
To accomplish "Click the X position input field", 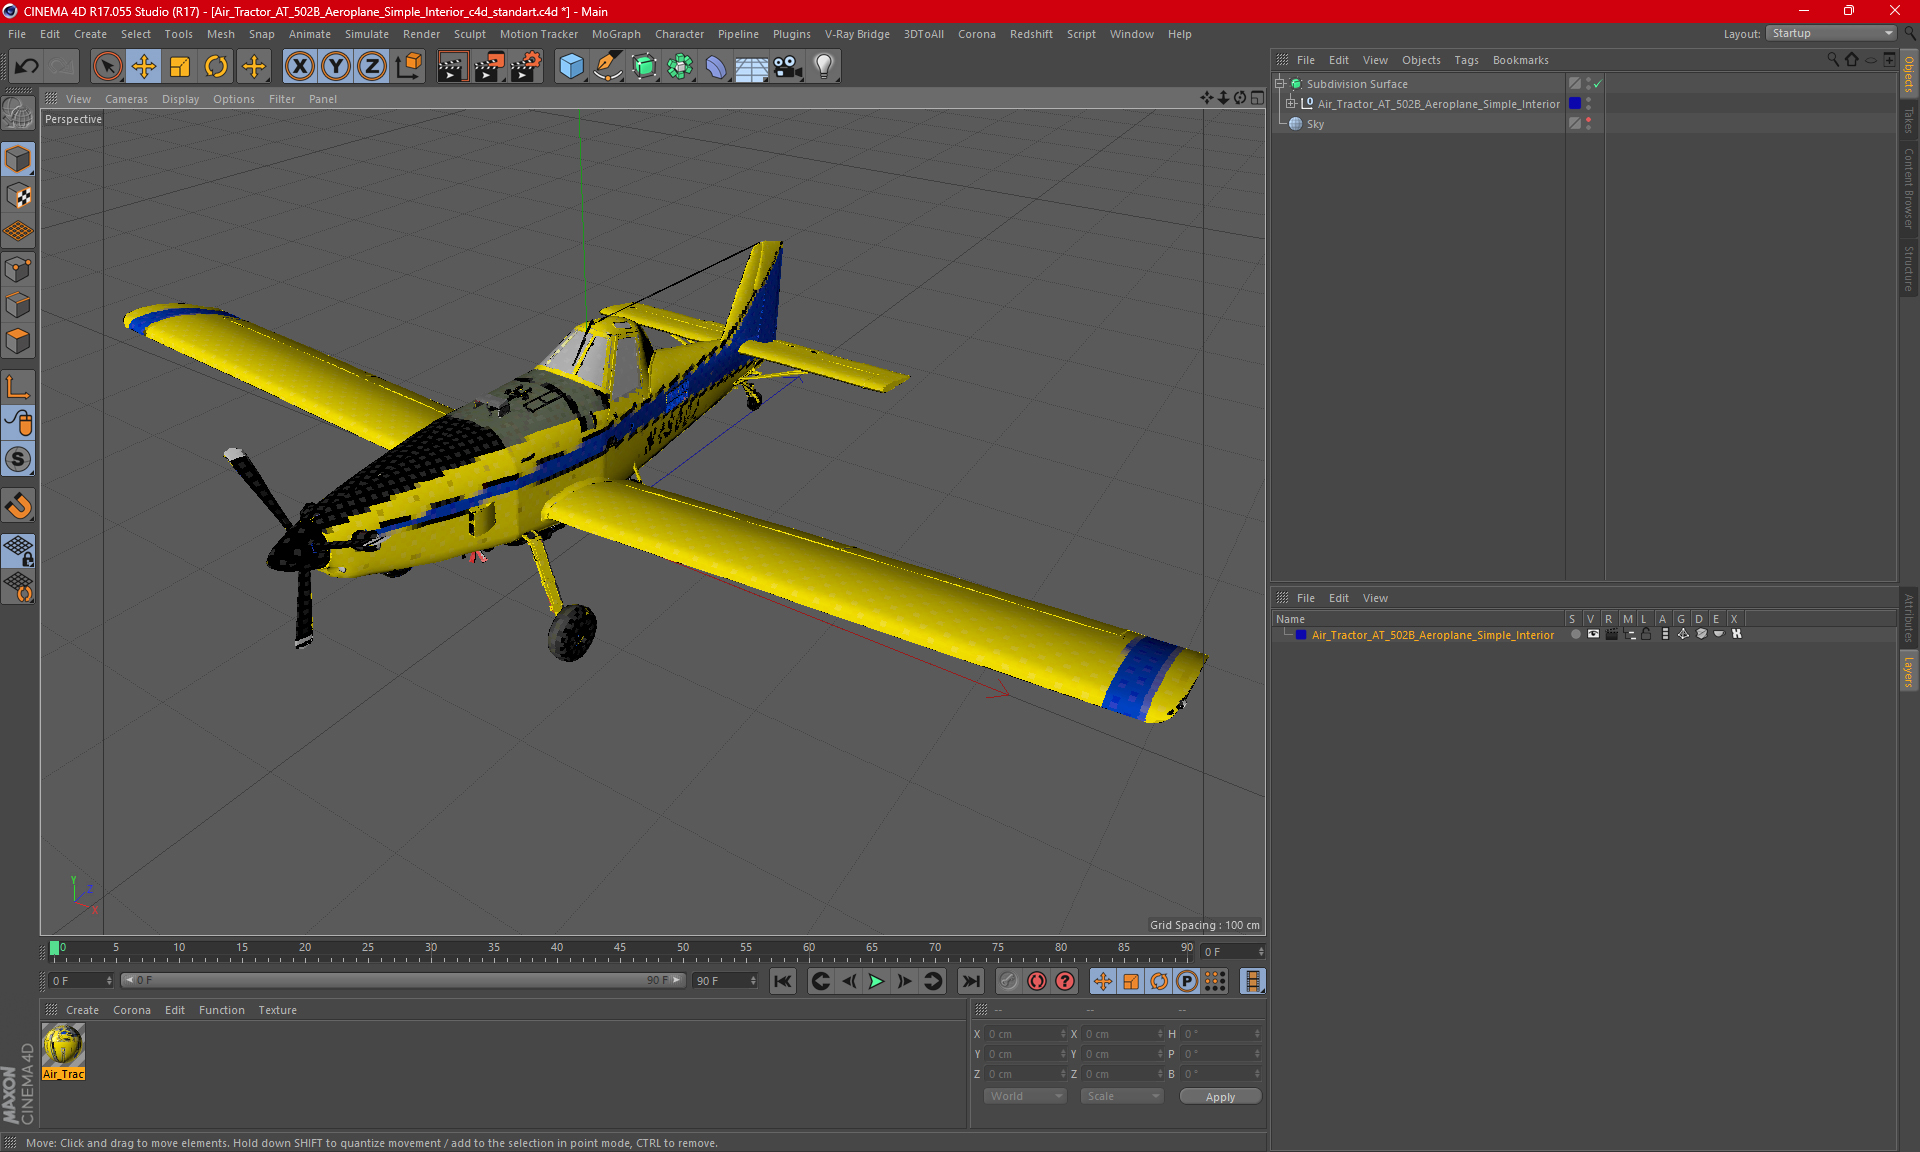I will pos(1026,1034).
